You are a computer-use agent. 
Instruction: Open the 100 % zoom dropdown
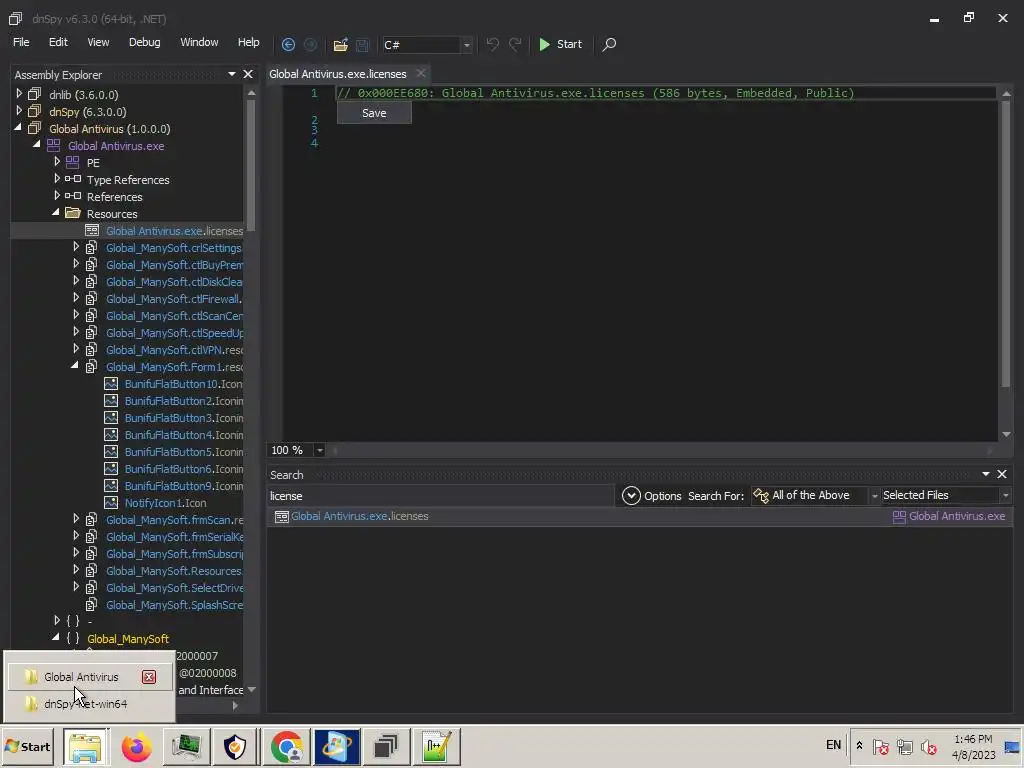pyautogui.click(x=319, y=450)
